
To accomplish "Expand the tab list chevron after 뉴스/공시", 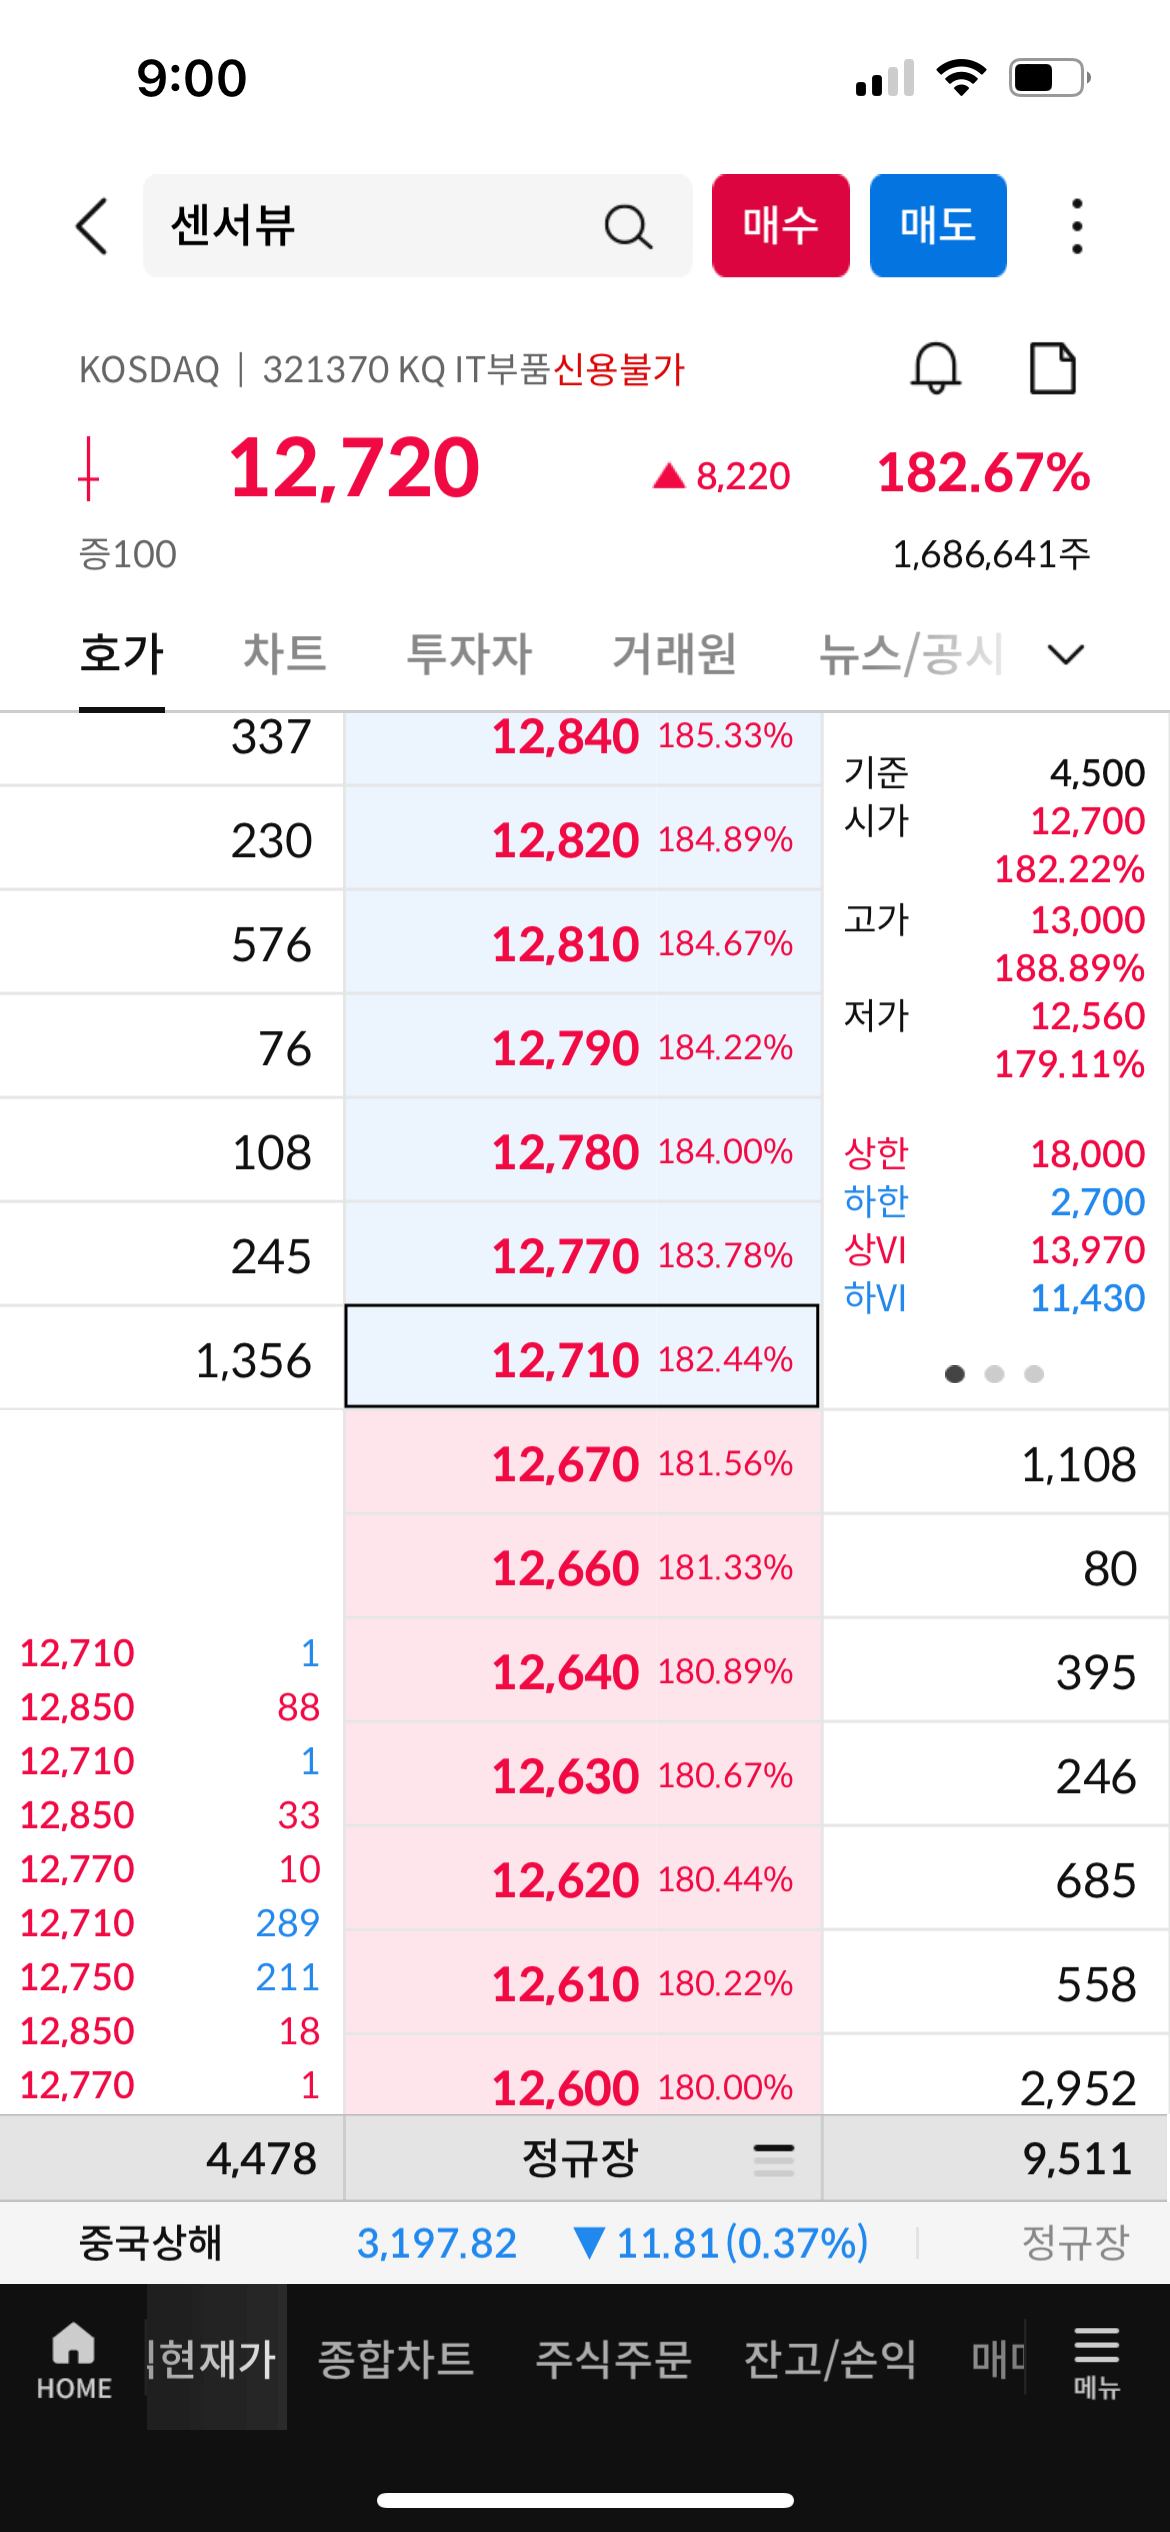I will 1066,654.
